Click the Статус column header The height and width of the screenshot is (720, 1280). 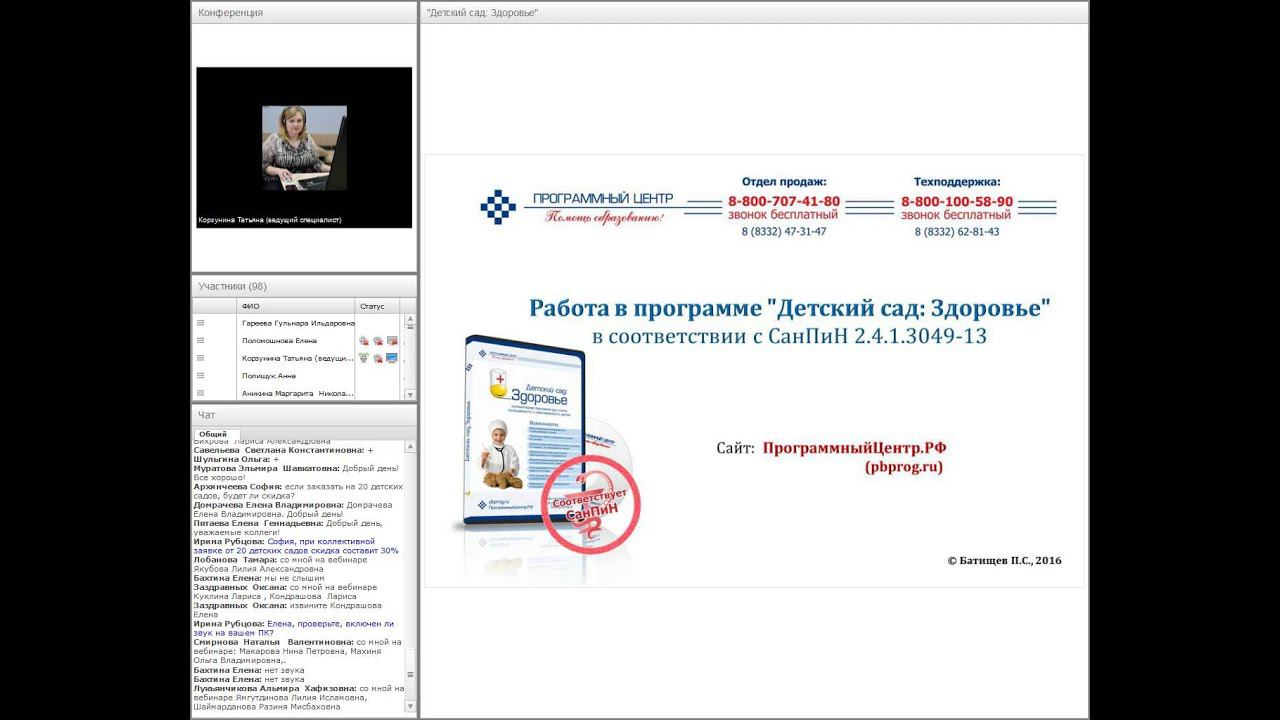[x=378, y=306]
